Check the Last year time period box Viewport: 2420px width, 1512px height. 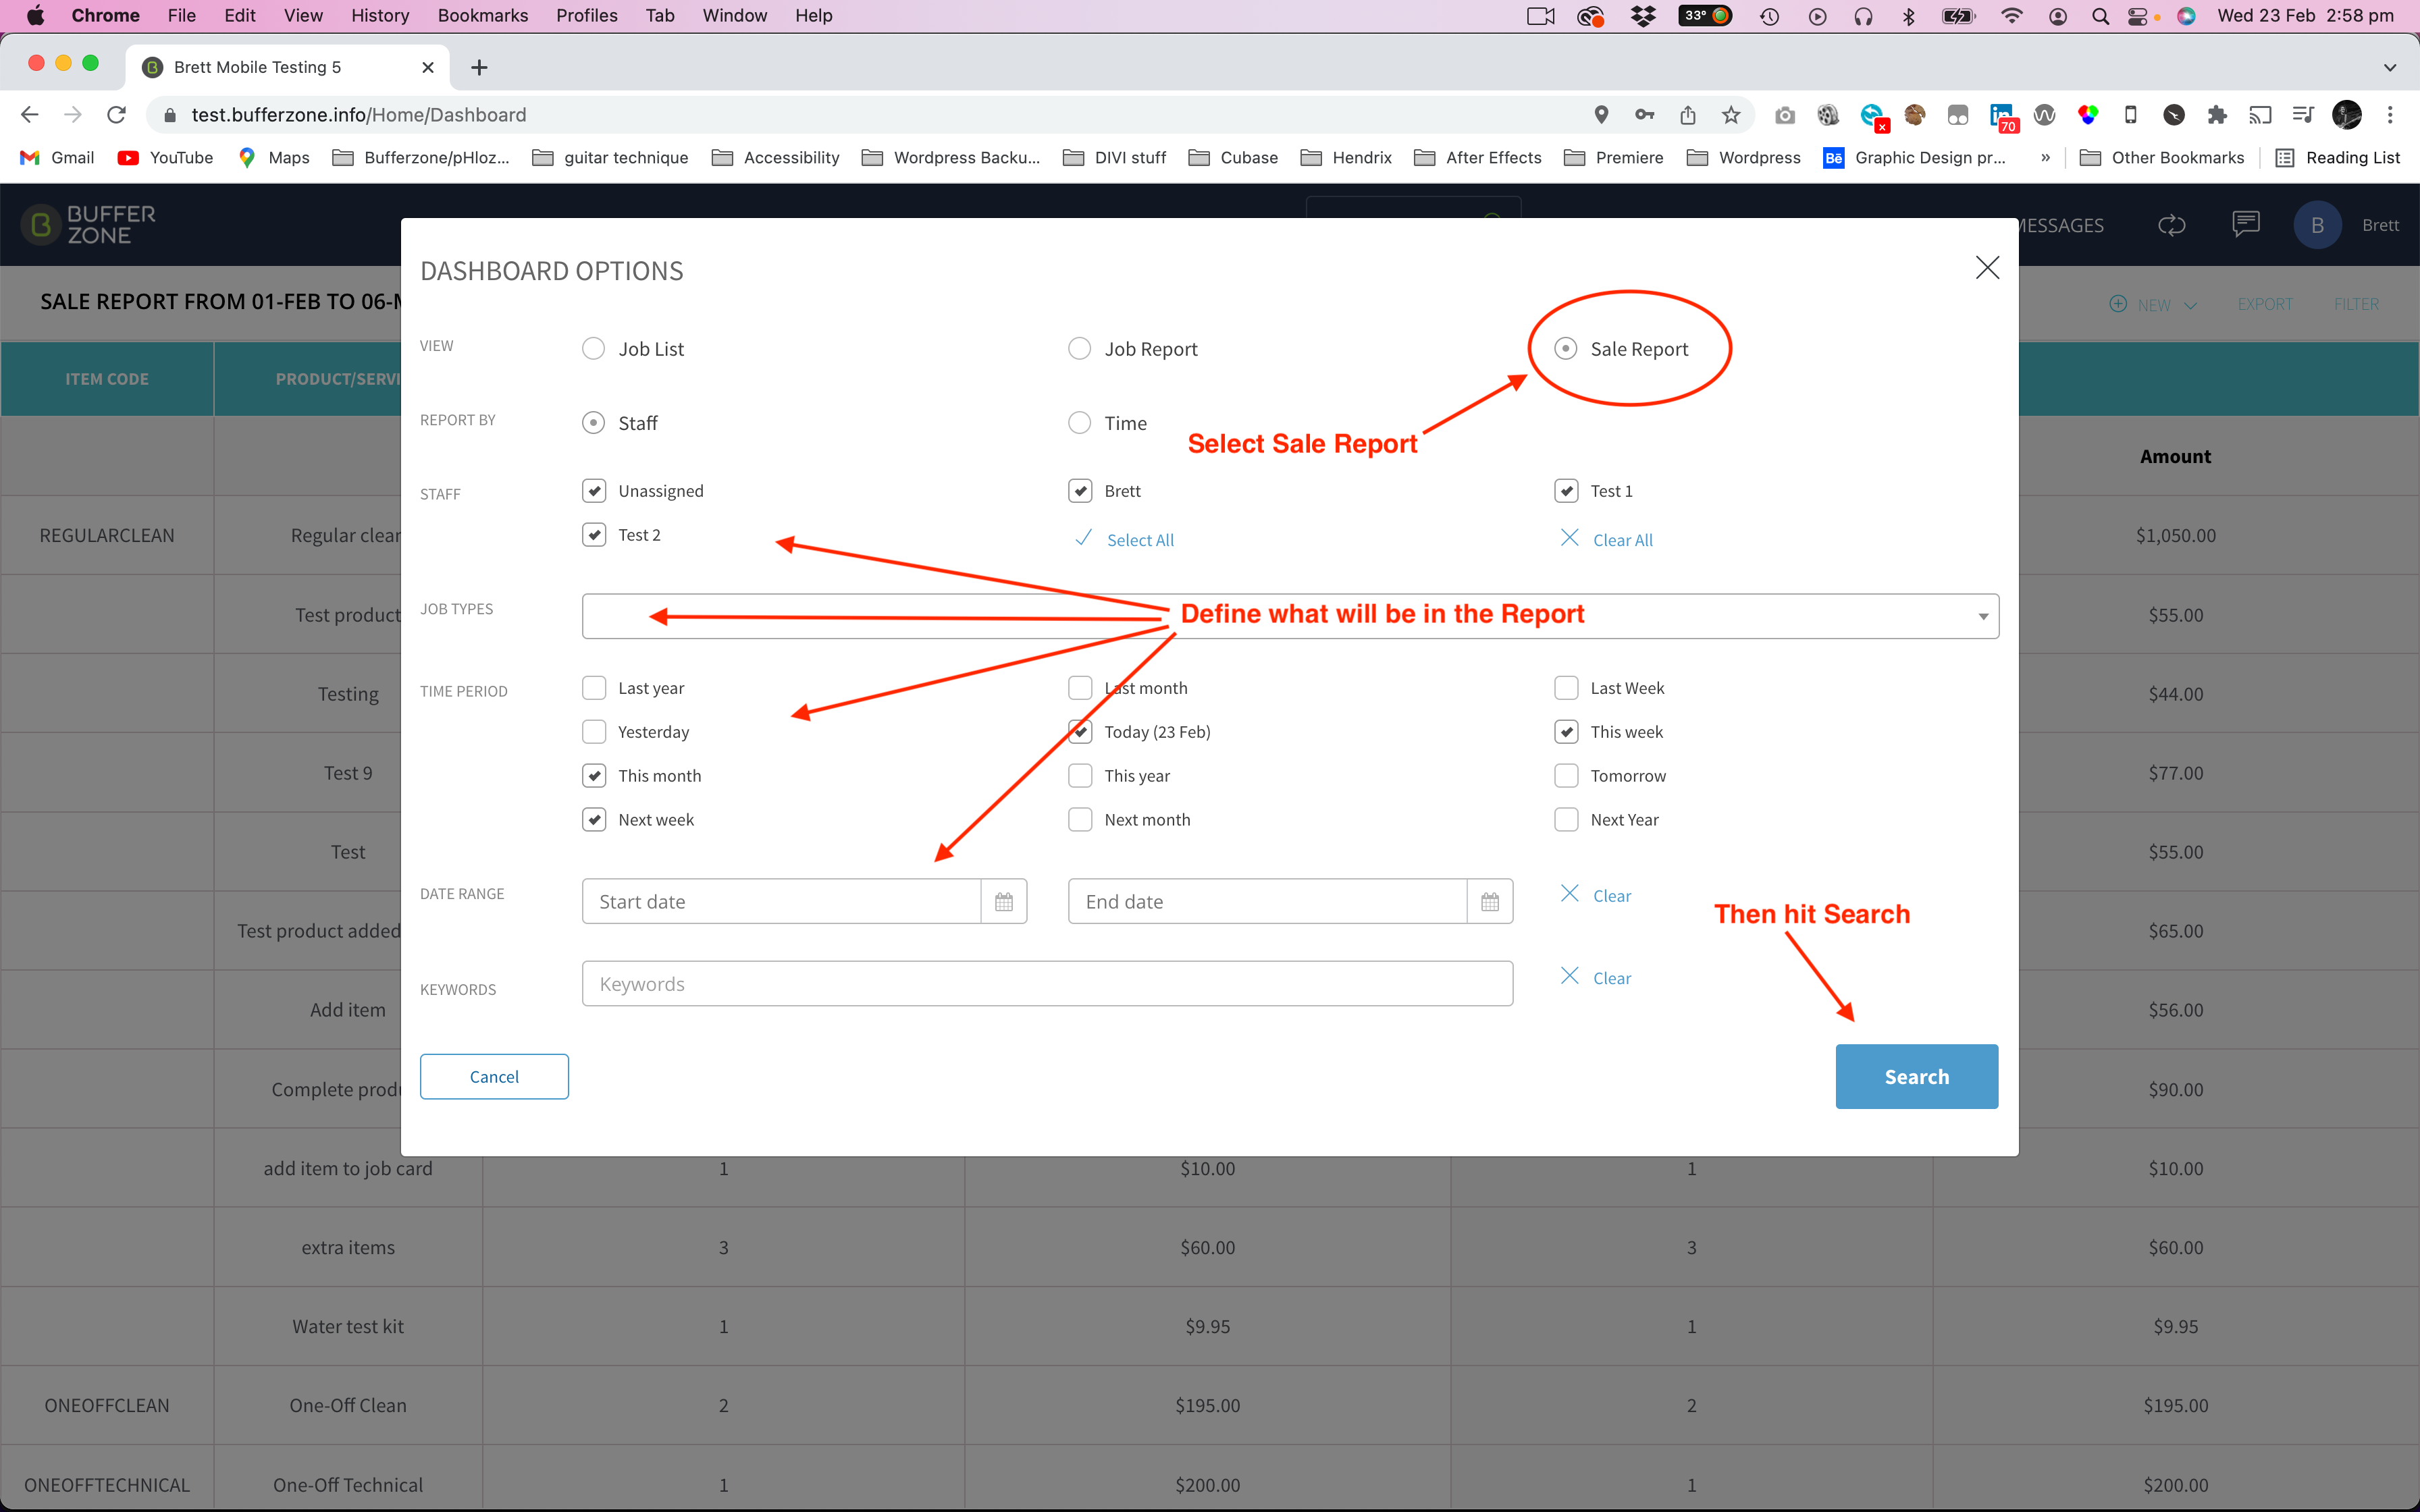click(594, 688)
